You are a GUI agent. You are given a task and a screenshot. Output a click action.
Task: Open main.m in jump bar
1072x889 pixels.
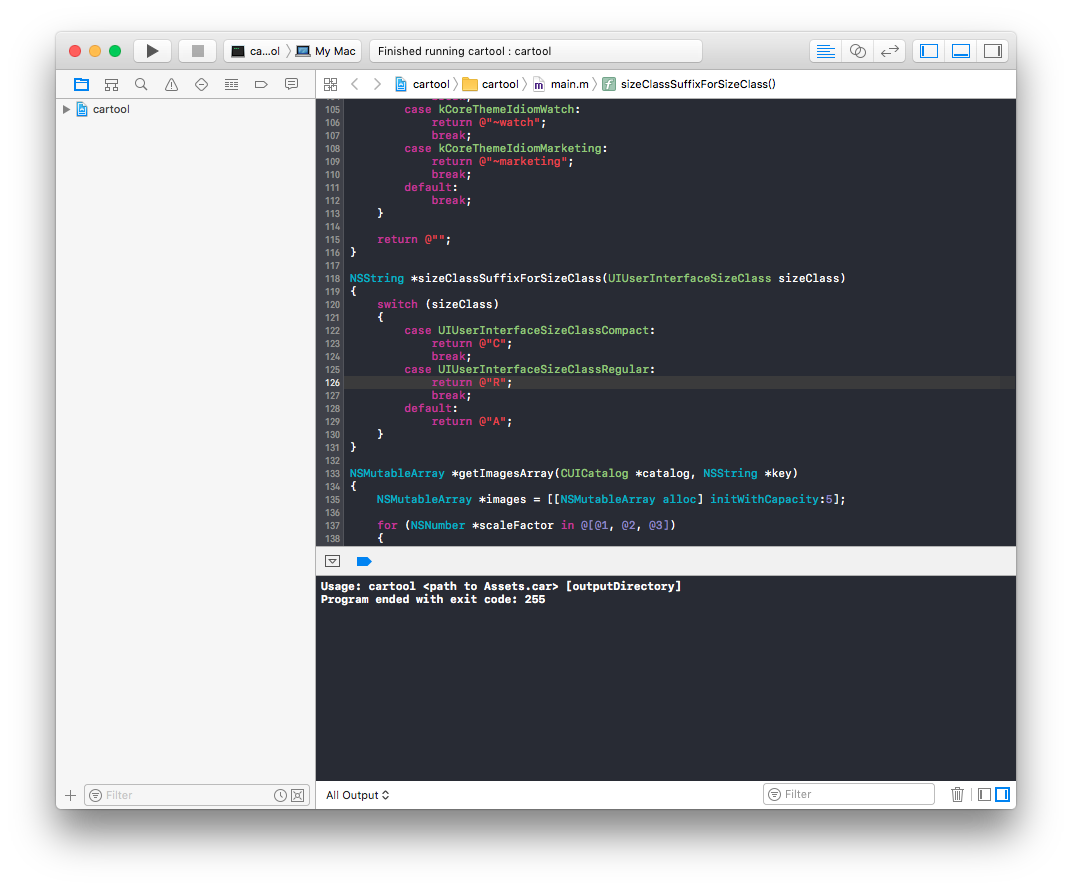(561, 85)
